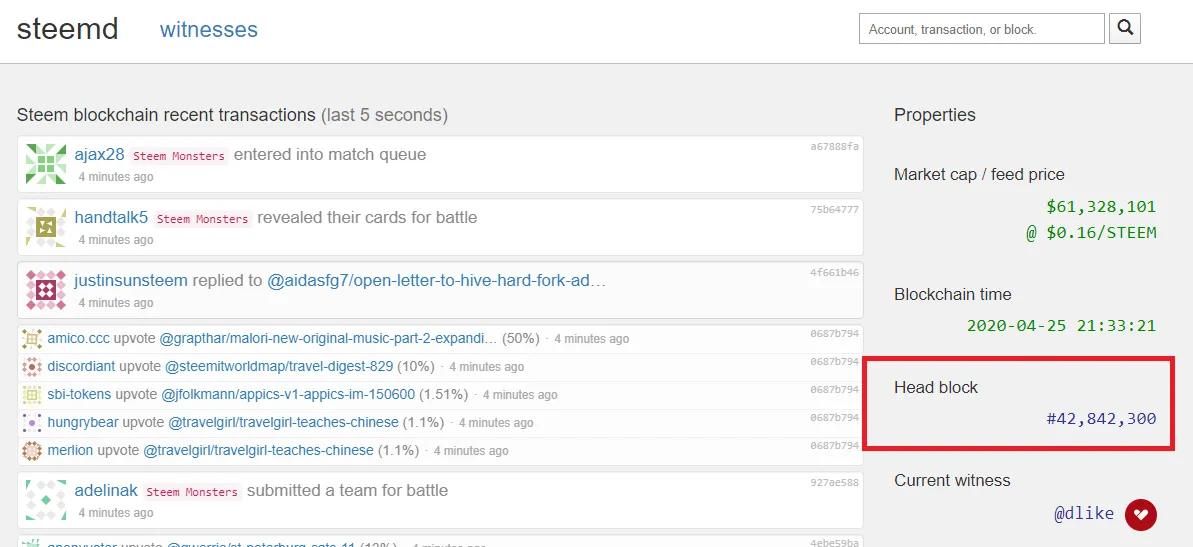The height and width of the screenshot is (547, 1193).
Task: Click the search magnifier button
Action: [x=1125, y=29]
